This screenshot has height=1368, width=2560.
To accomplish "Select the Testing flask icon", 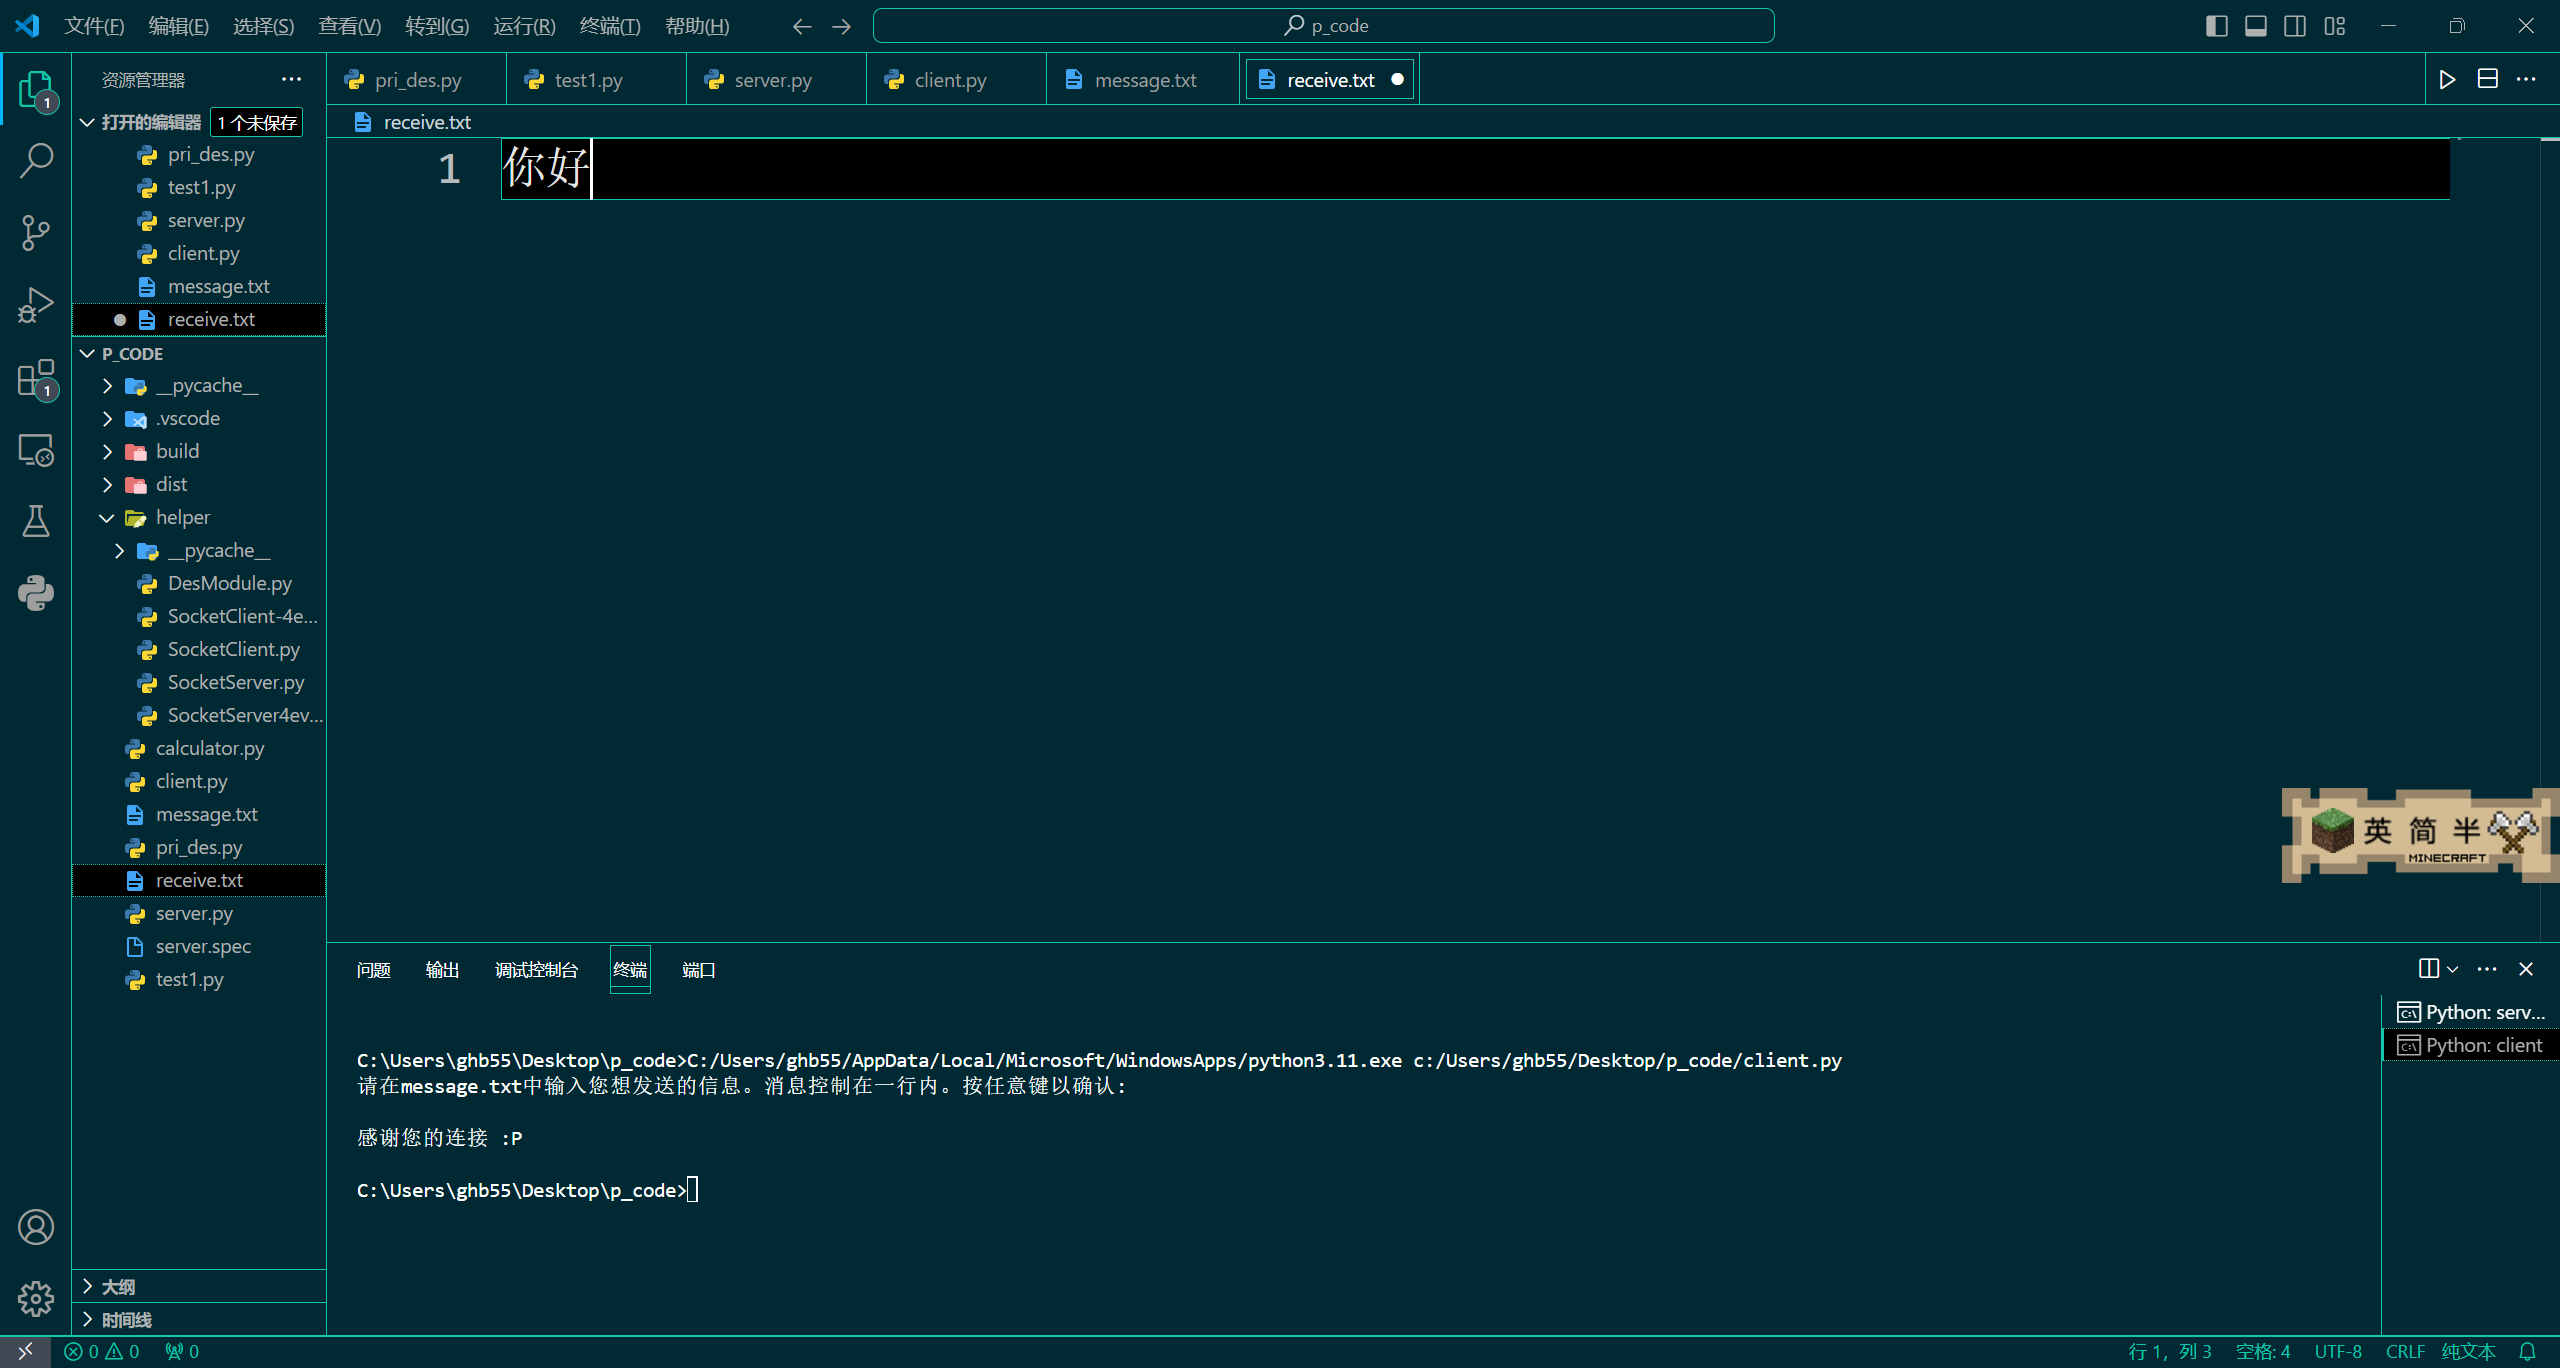I will [x=36, y=521].
